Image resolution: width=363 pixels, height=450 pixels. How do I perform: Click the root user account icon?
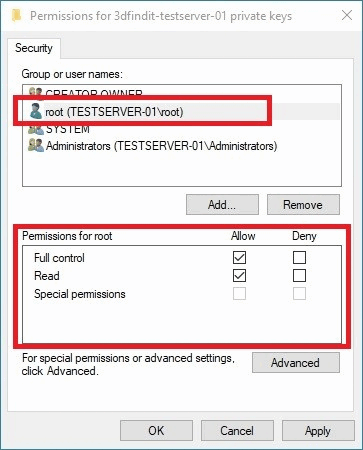click(x=36, y=112)
